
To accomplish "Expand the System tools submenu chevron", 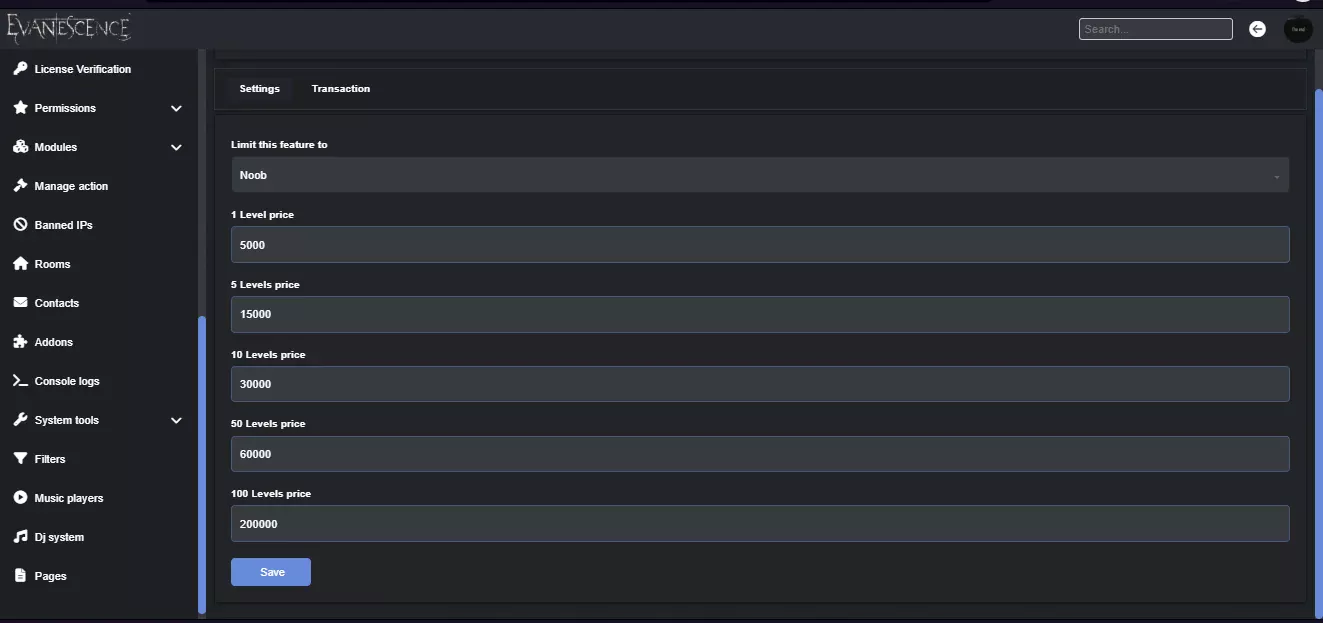I will pyautogui.click(x=176, y=420).
